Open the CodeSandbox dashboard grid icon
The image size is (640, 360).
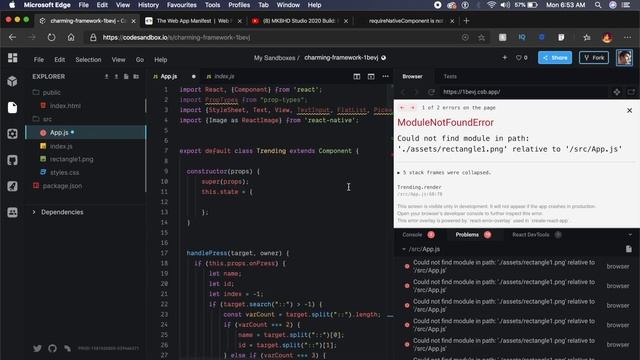(13, 58)
